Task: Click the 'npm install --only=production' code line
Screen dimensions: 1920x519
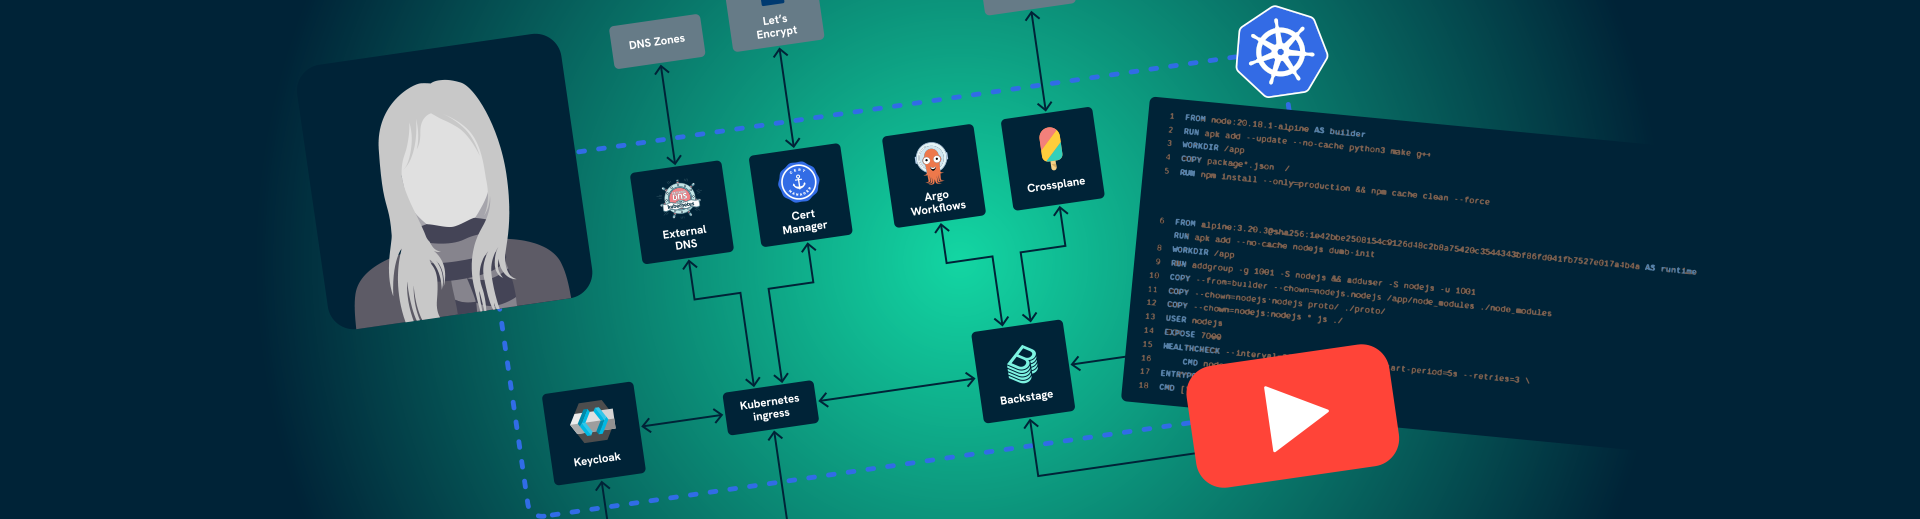Action: click(x=1334, y=187)
